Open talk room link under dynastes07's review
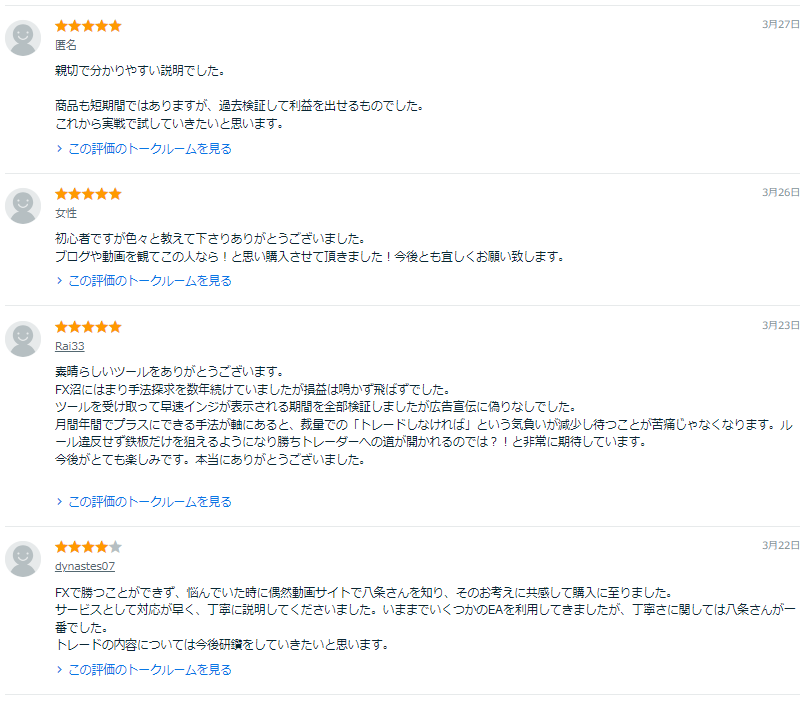 click(149, 670)
